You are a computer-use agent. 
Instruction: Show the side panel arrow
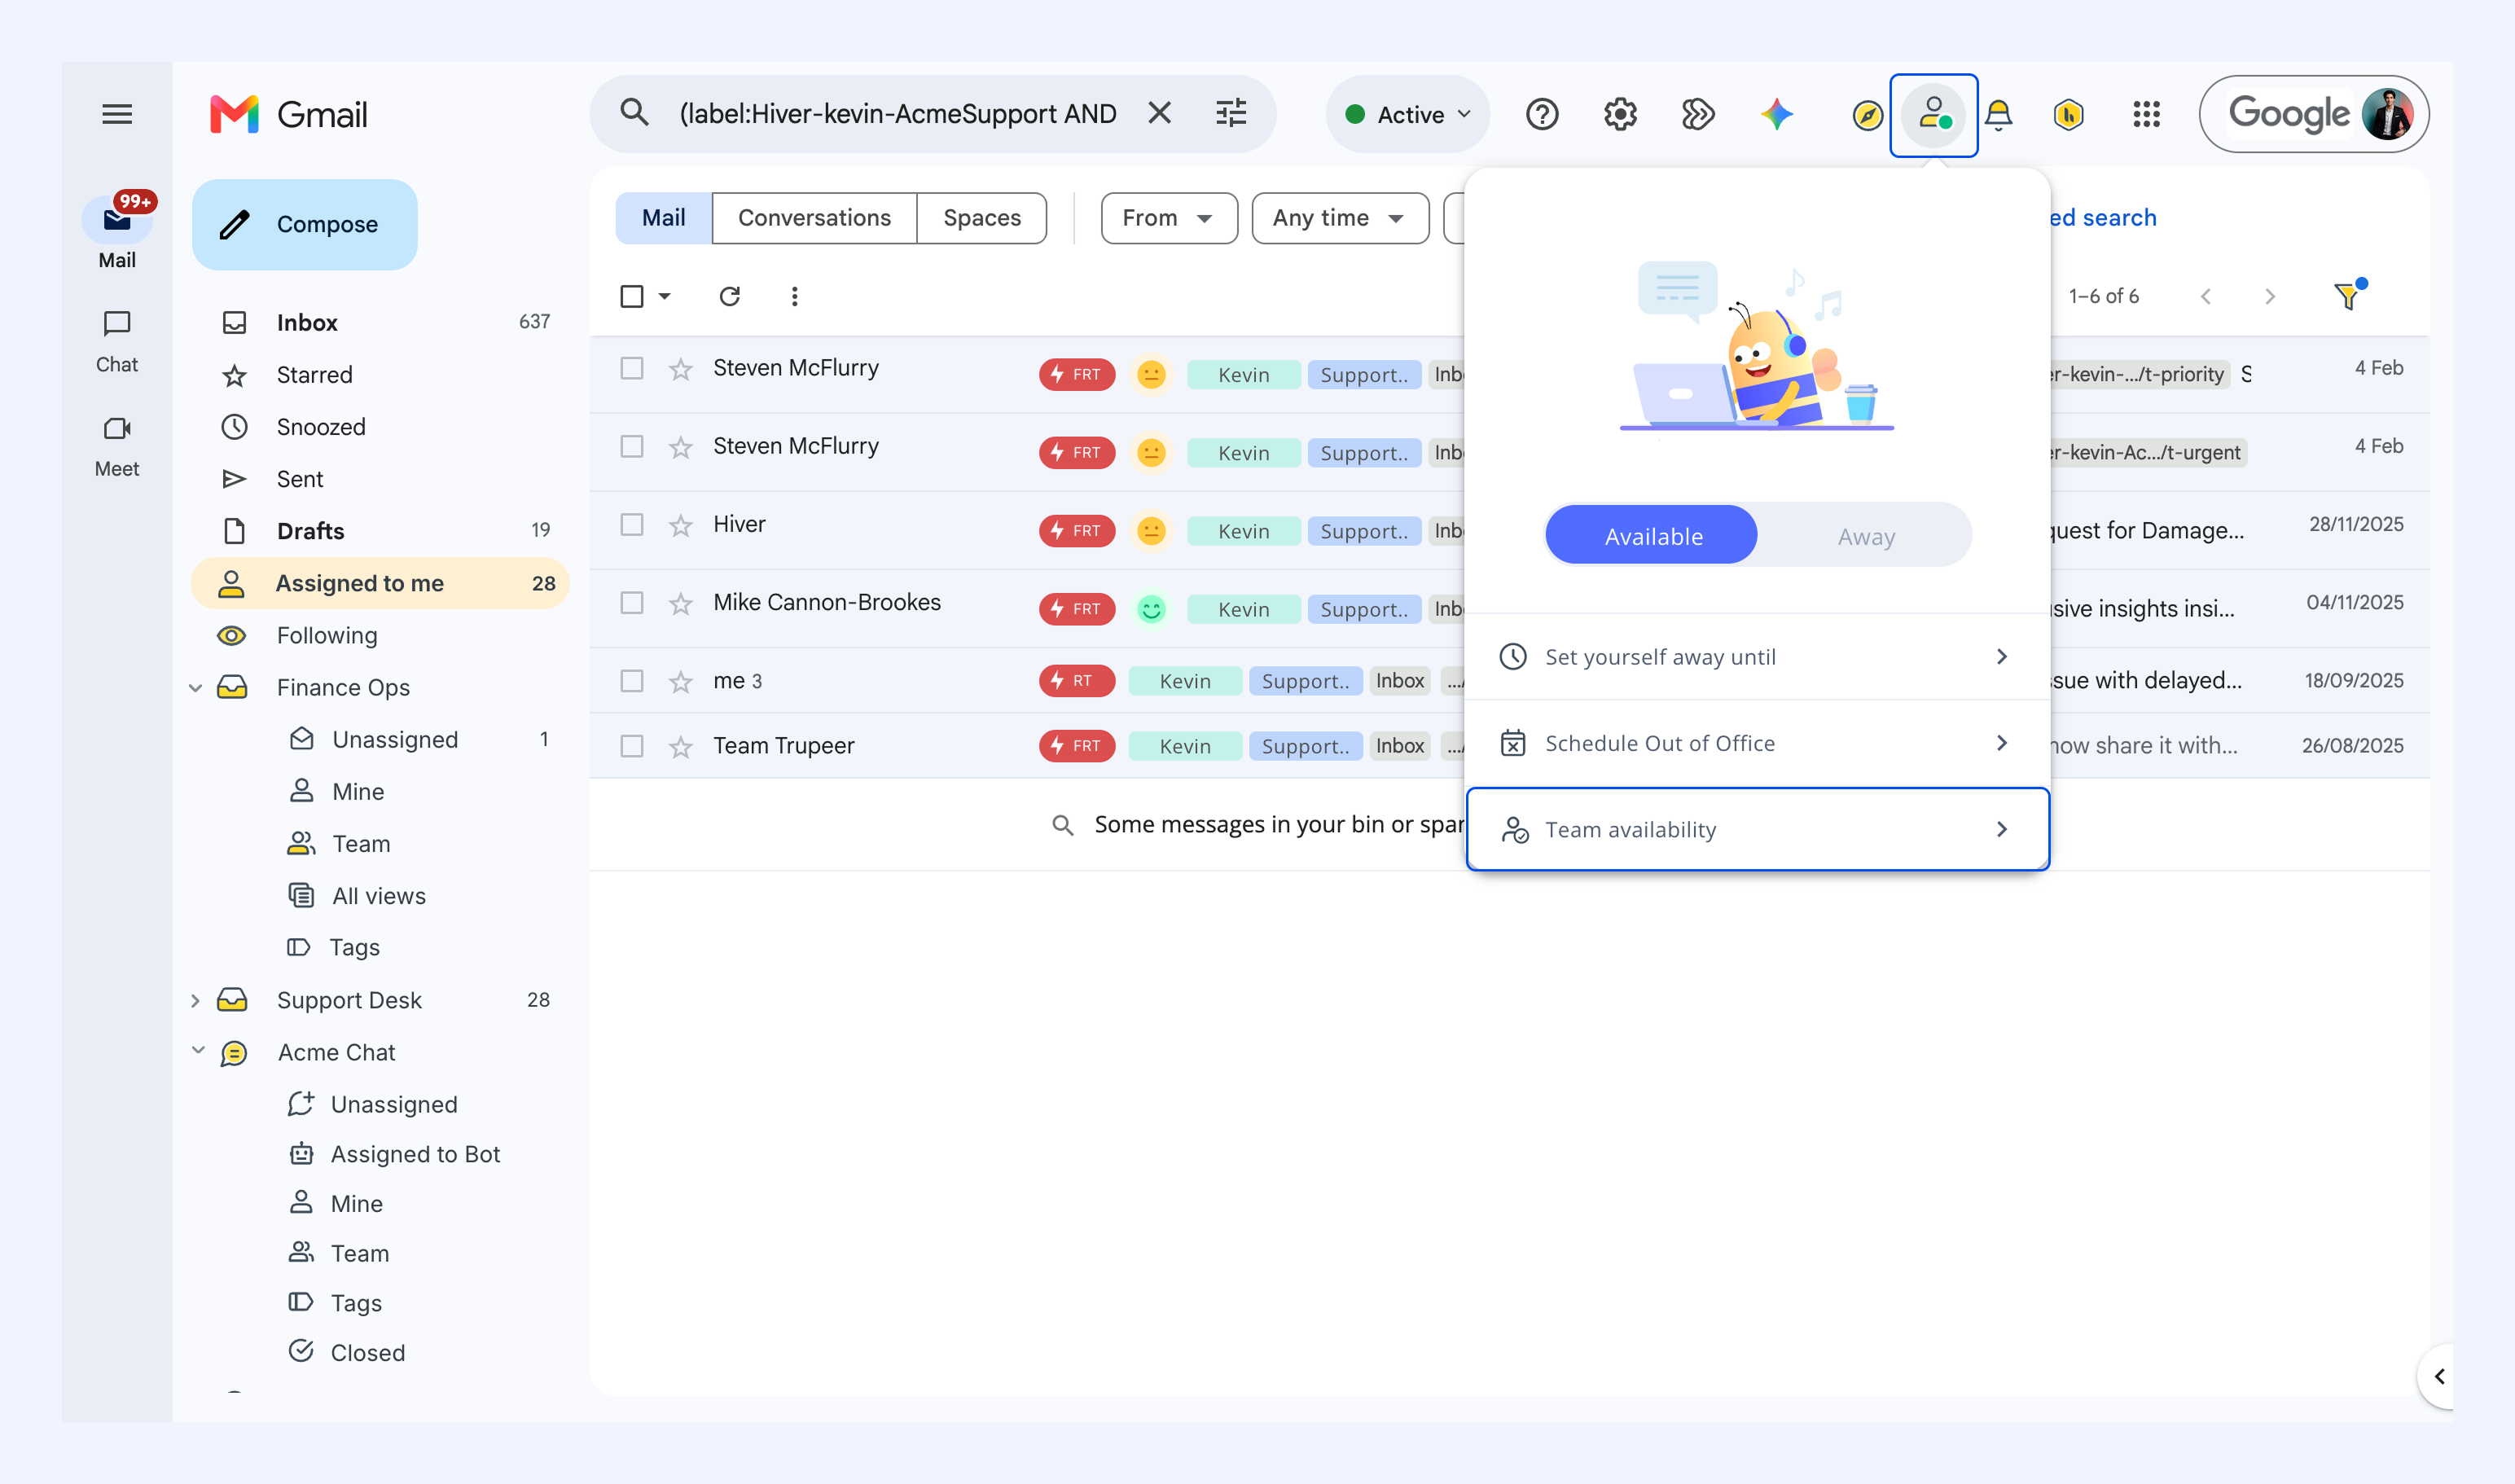pos(2439,1376)
